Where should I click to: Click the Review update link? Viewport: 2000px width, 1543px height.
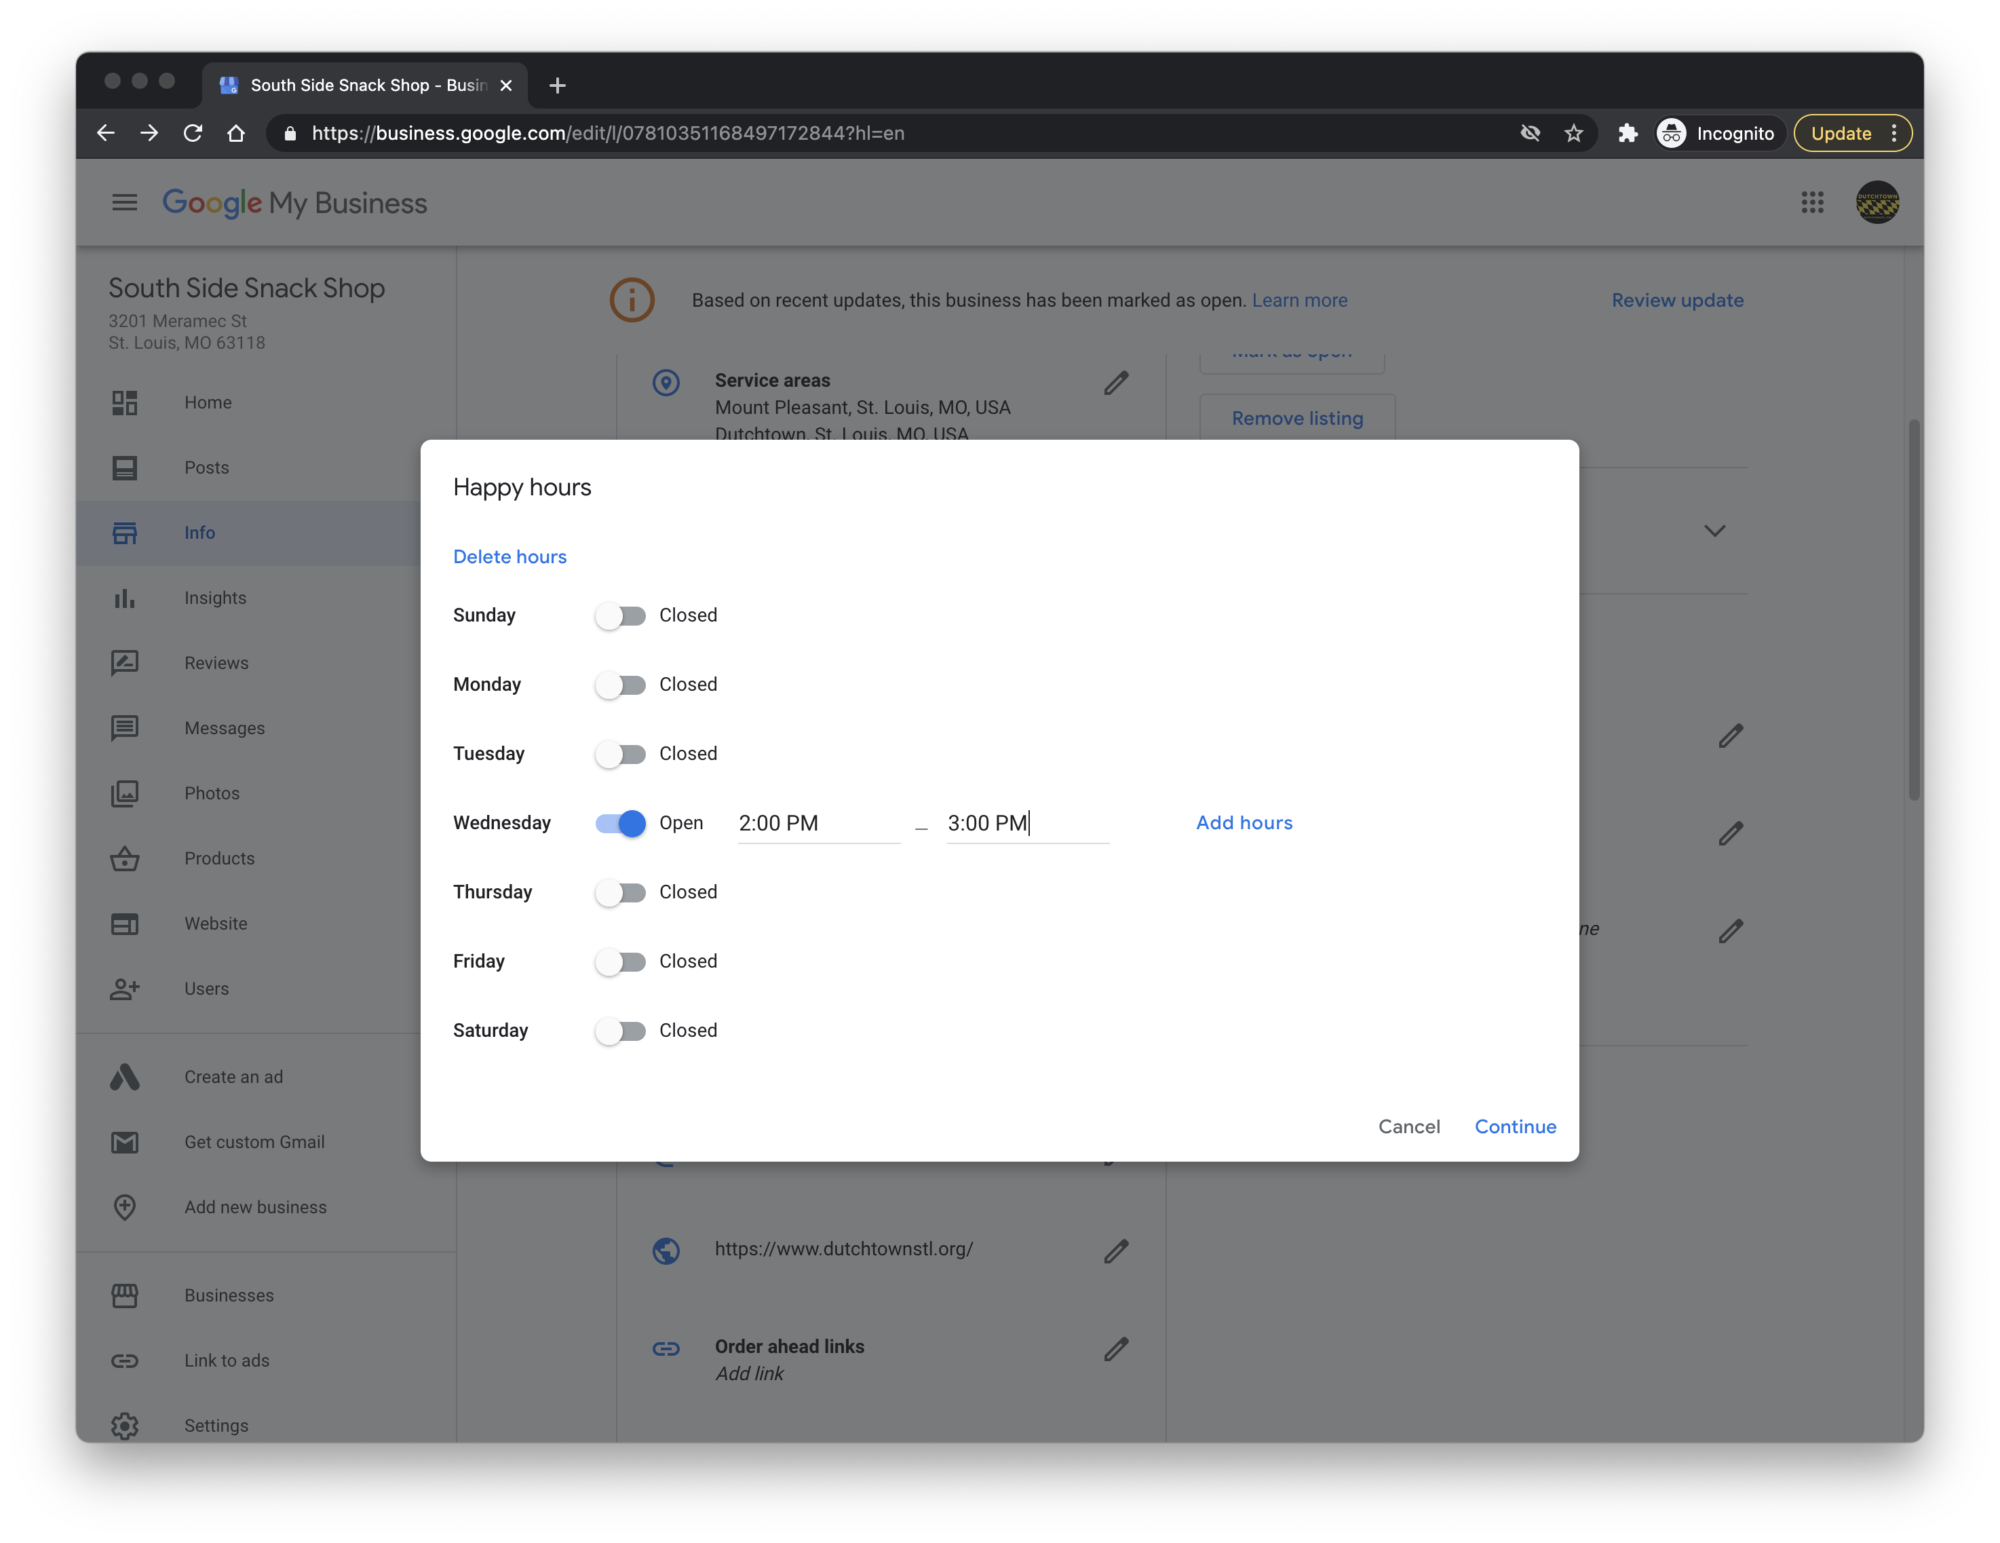tap(1677, 300)
